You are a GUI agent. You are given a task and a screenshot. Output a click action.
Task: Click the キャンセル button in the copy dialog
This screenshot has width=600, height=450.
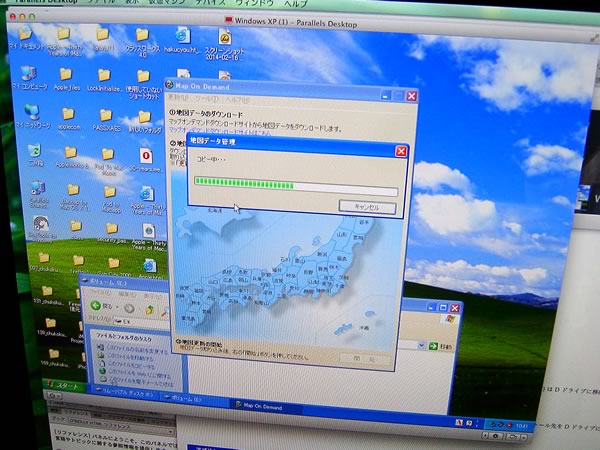[x=367, y=207]
